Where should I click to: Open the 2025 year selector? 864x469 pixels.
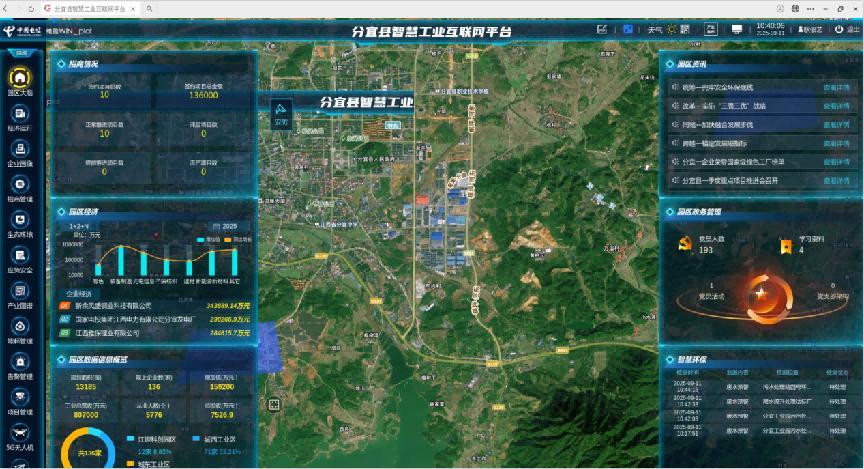pyautogui.click(x=227, y=226)
